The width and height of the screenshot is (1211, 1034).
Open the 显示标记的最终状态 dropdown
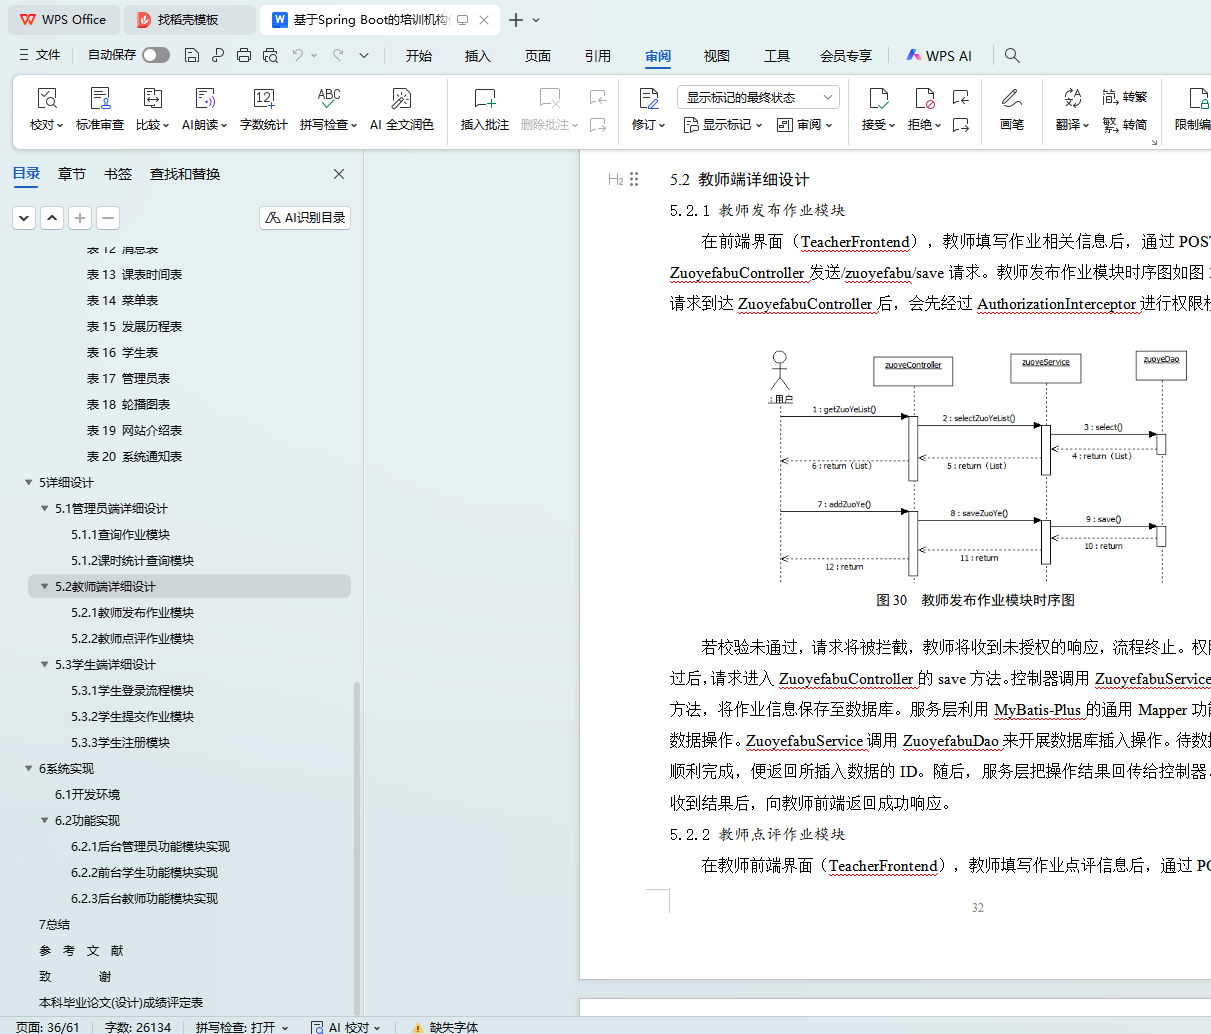point(757,97)
